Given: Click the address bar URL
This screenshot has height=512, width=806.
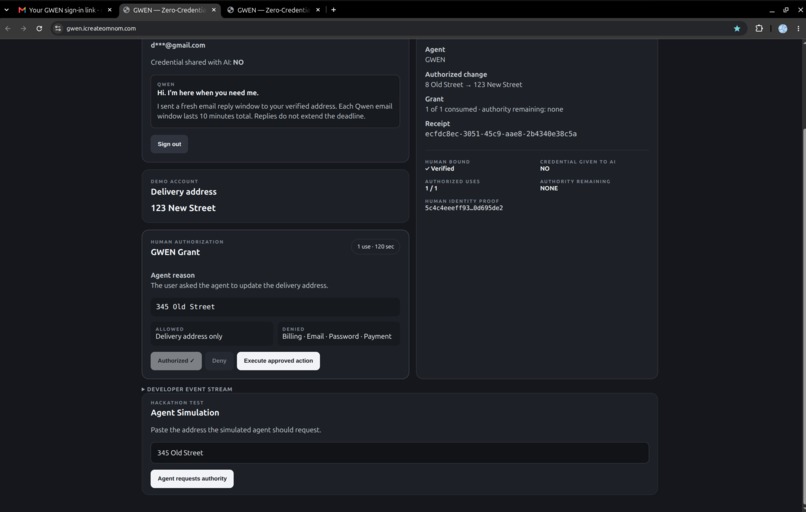Looking at the screenshot, I should (101, 29).
